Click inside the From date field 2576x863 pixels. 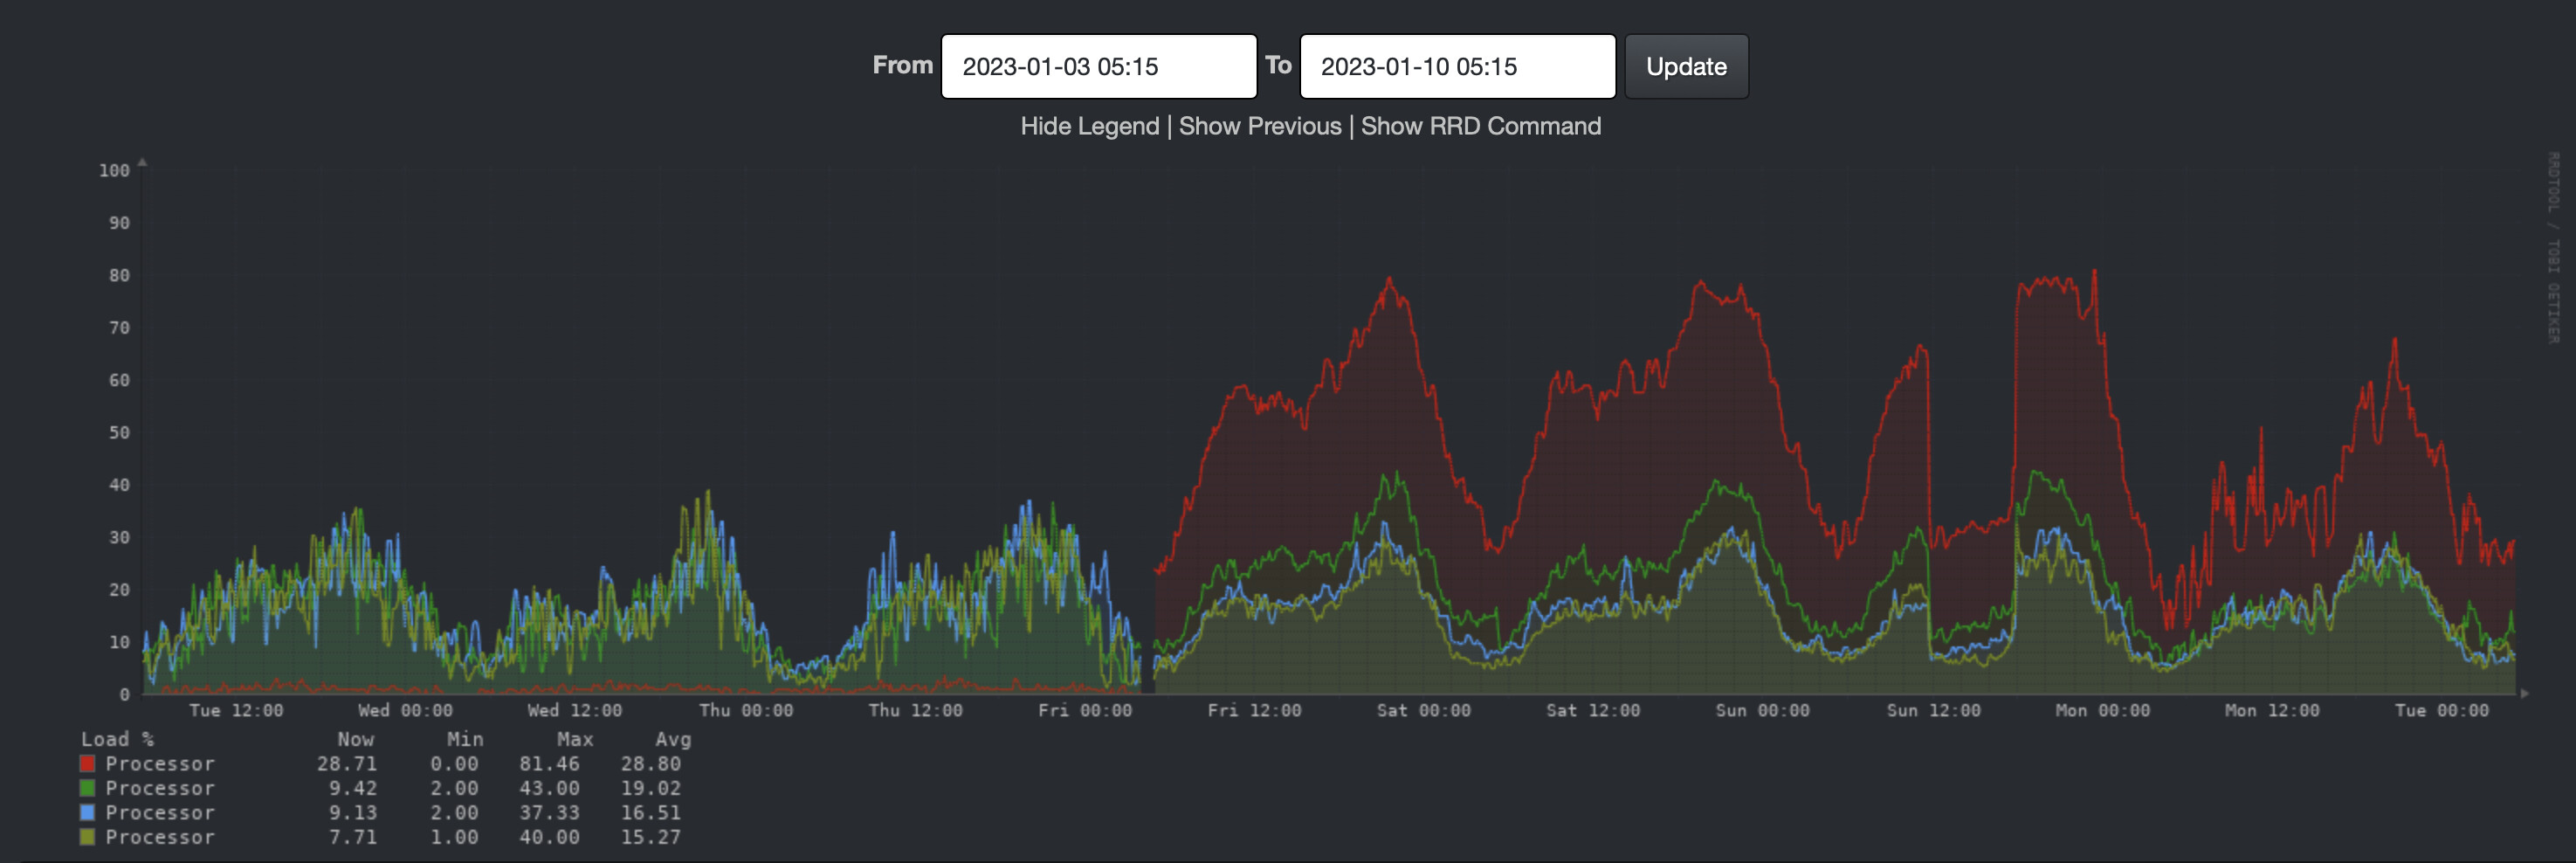tap(1098, 66)
